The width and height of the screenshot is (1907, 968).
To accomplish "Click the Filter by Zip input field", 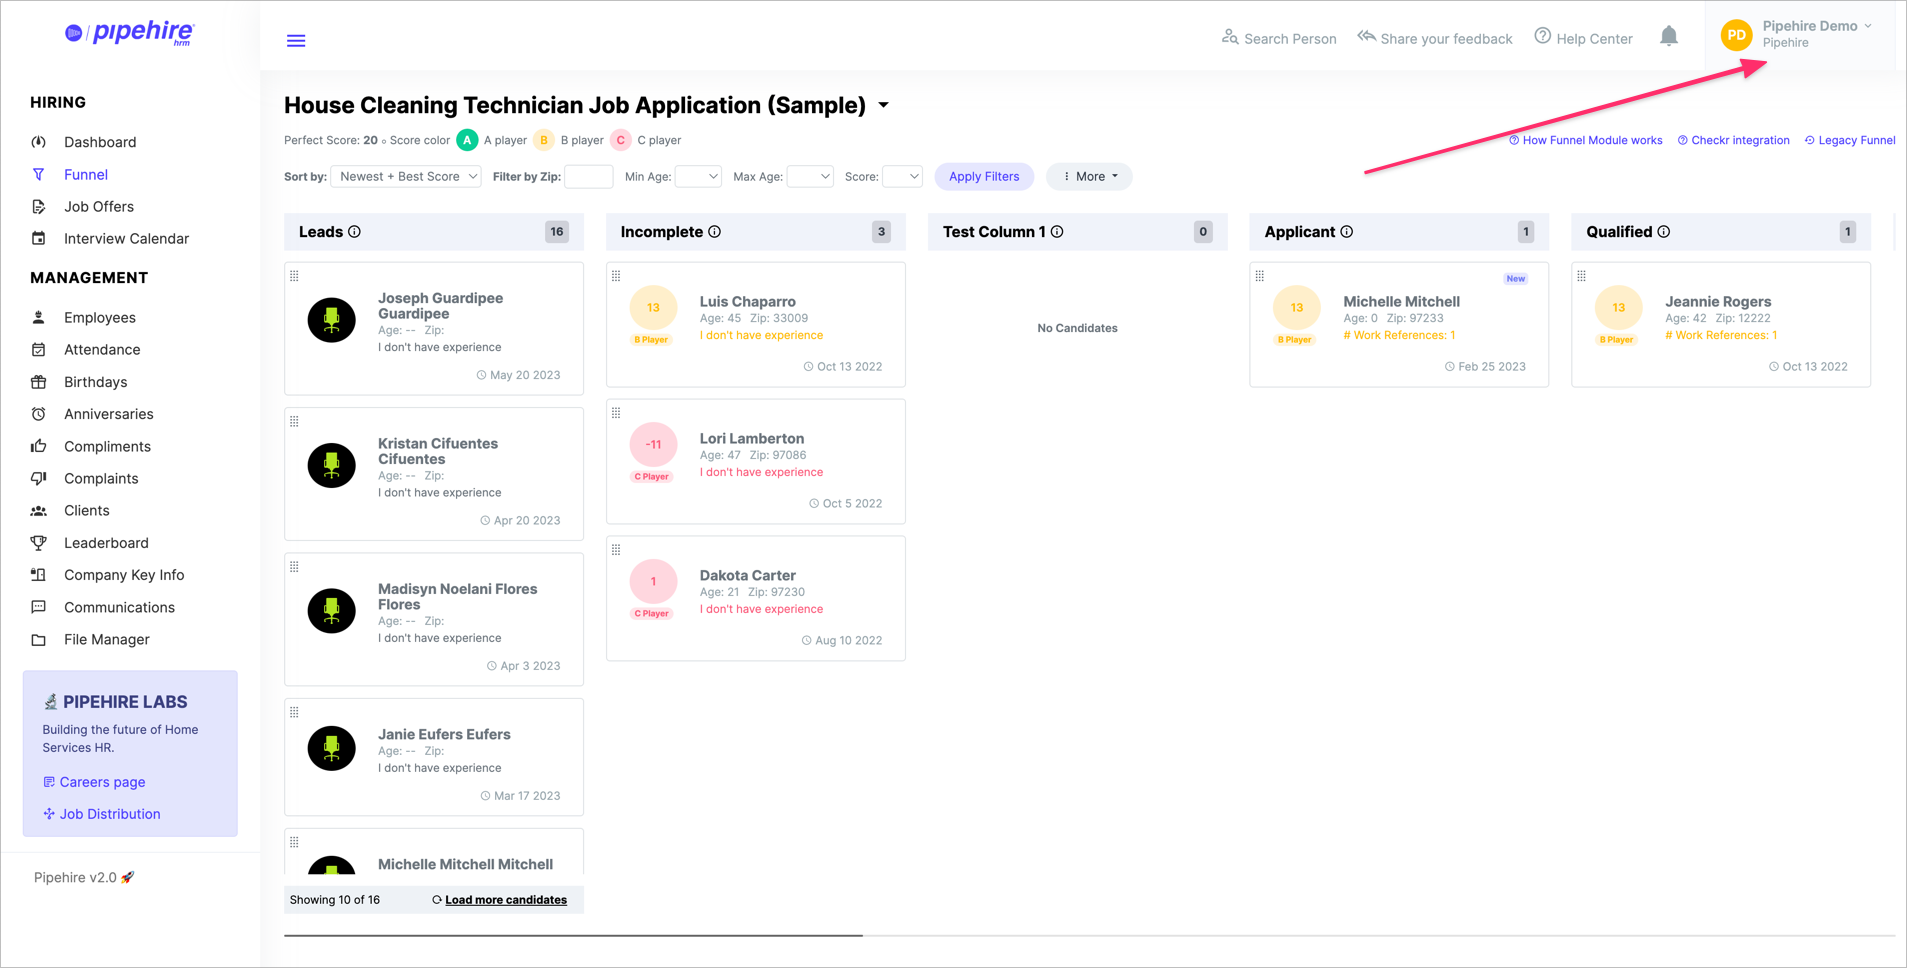I will click(x=589, y=177).
